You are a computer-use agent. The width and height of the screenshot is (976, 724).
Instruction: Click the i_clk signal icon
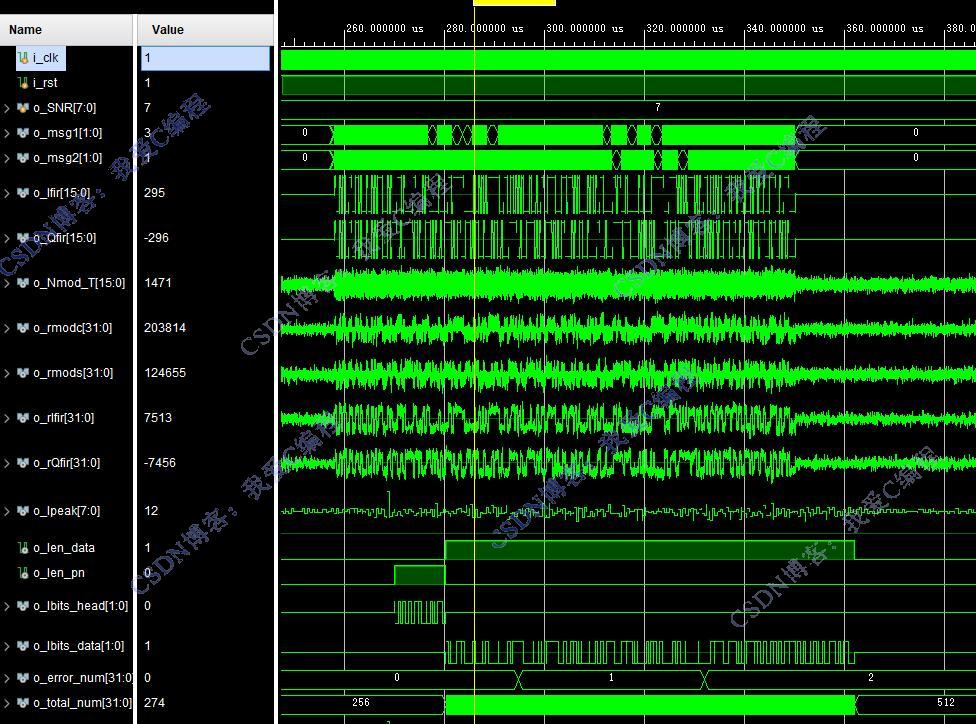tap(23, 58)
